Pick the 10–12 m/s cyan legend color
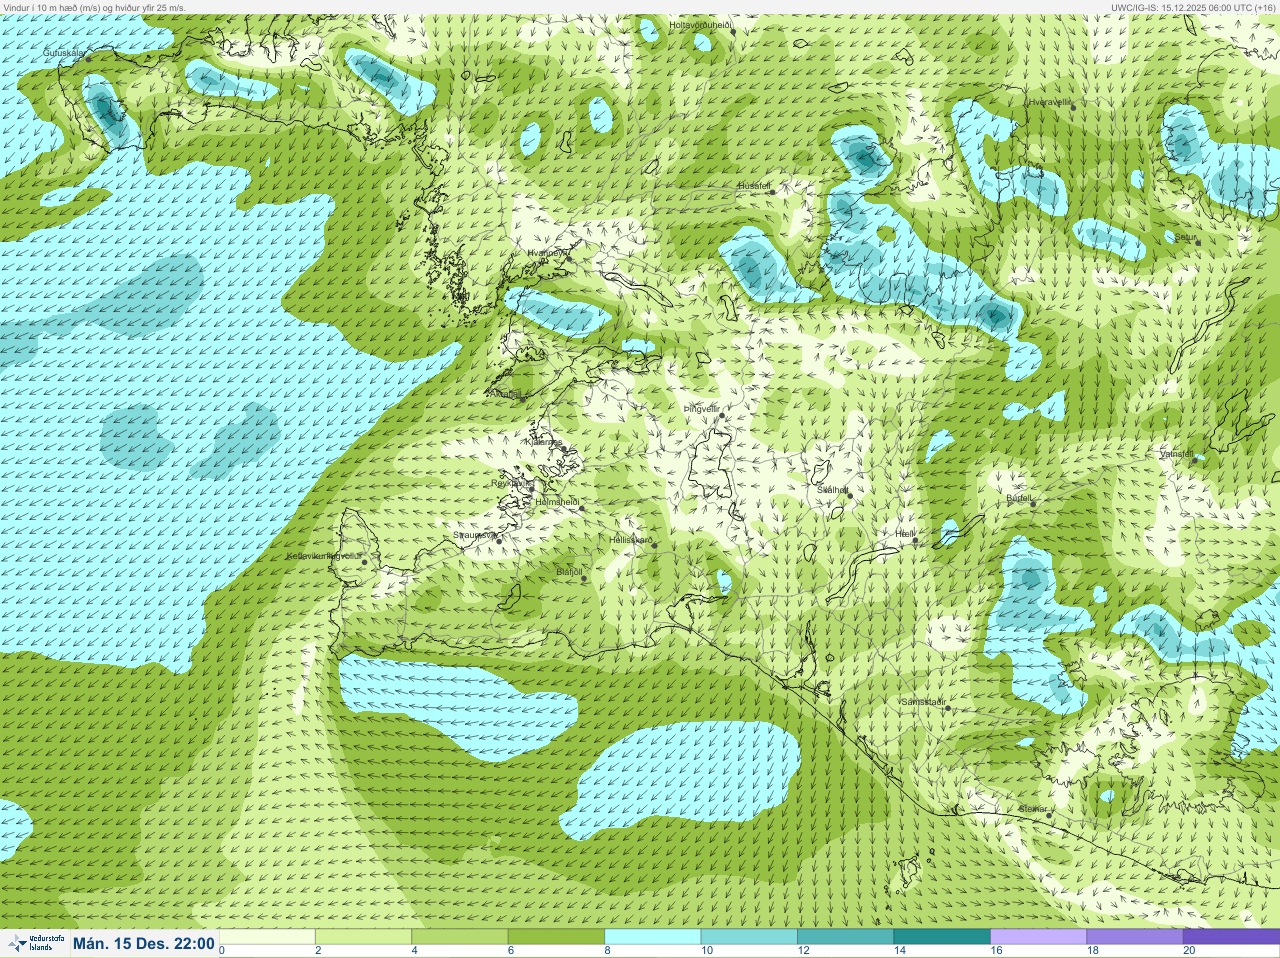Image resolution: width=1280 pixels, height=958 pixels. coord(748,937)
